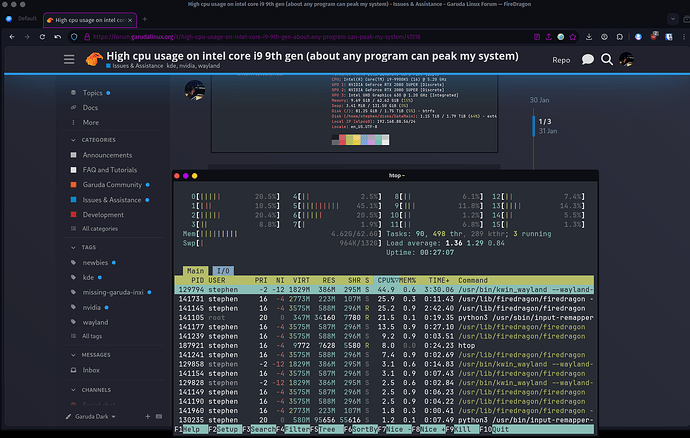Screen dimensions: 690x438
Task: Click the globe icon in address bar
Action: [561, 37]
